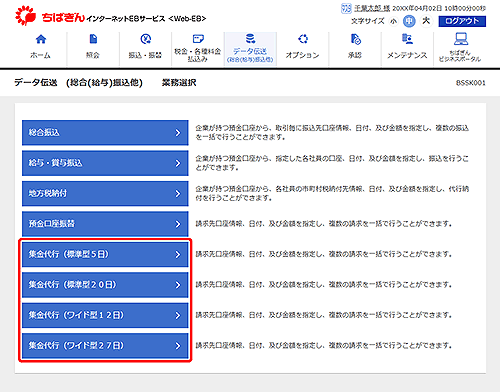Click the 千葉太郎 様 user name link
The height and width of the screenshot is (392, 500).
coord(371,8)
